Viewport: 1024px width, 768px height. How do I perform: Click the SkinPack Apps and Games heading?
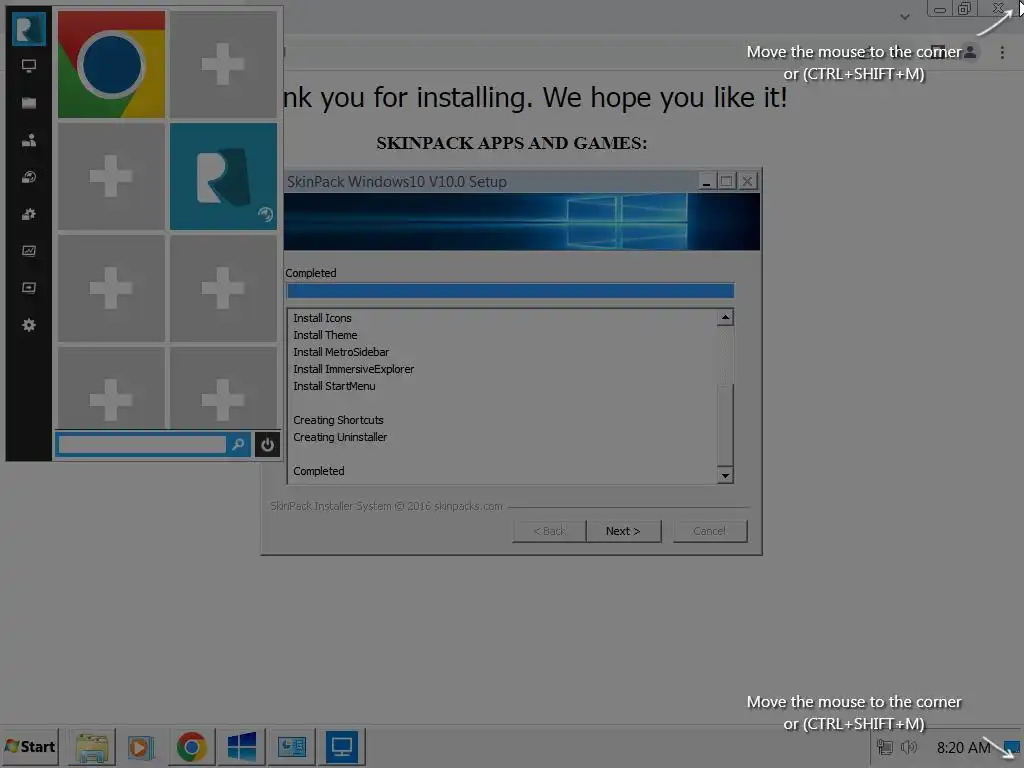click(511, 143)
